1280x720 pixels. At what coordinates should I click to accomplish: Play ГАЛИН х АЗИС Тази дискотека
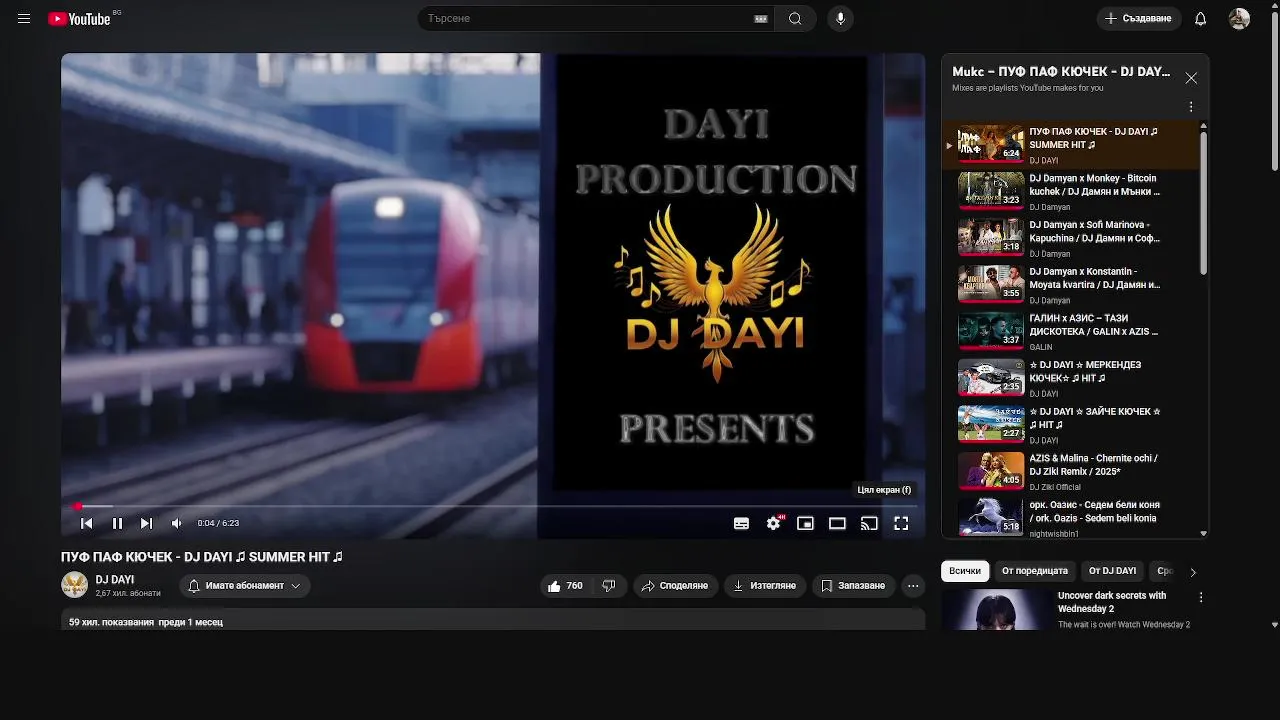click(x=1070, y=332)
